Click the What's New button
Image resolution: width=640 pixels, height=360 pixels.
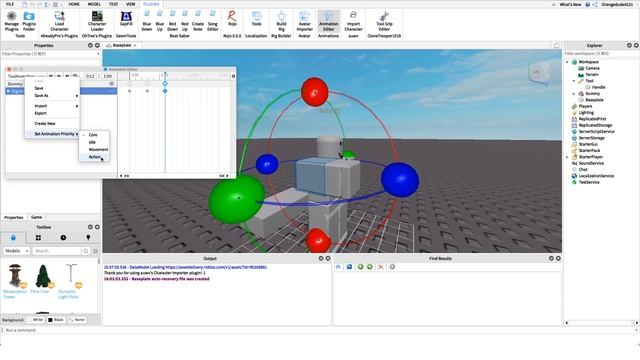tap(570, 4)
